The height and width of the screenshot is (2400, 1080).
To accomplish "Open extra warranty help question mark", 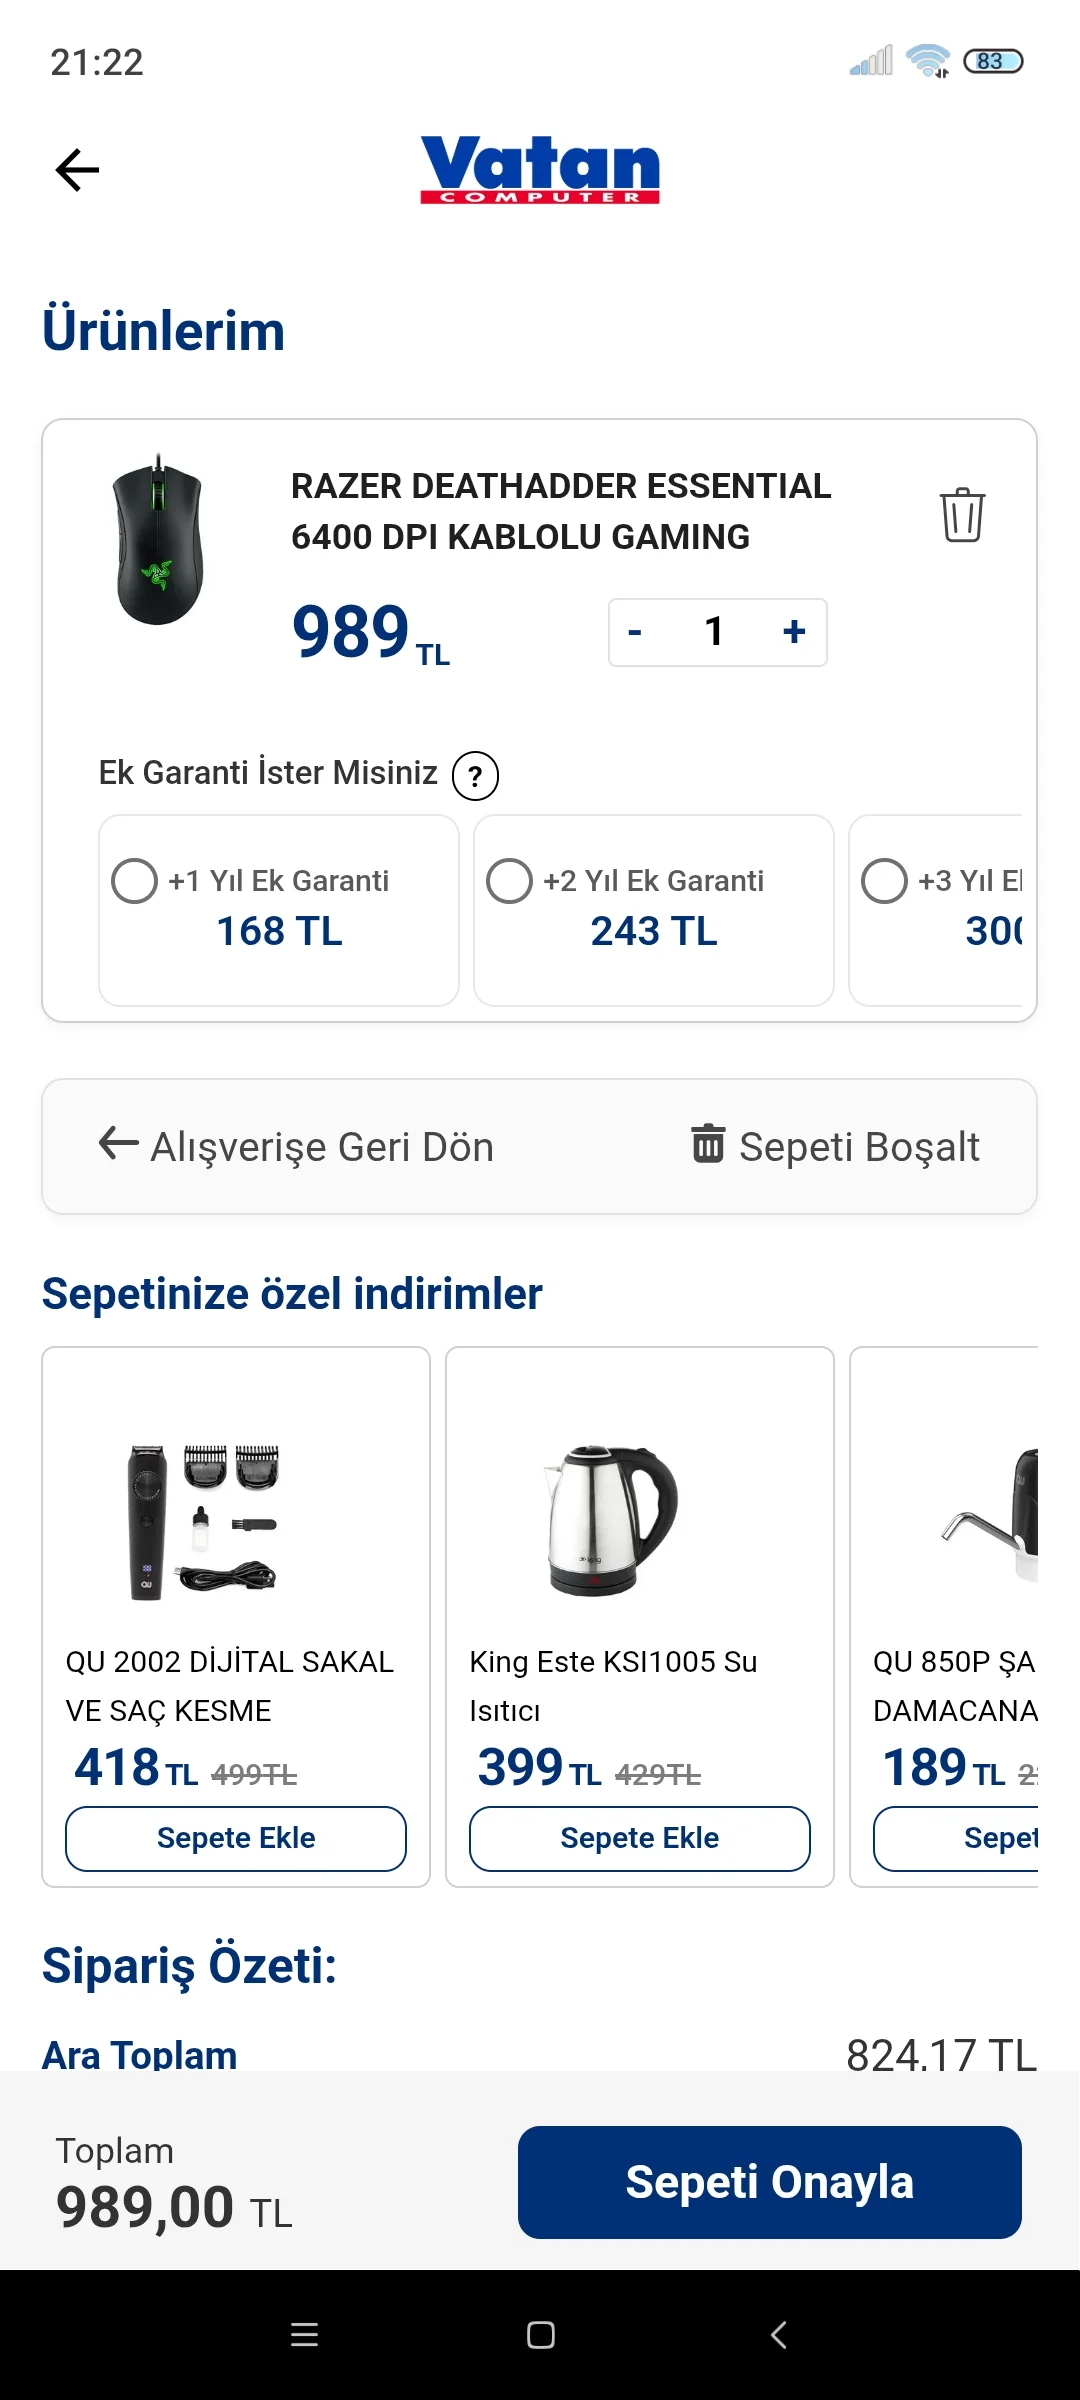I will [x=475, y=776].
